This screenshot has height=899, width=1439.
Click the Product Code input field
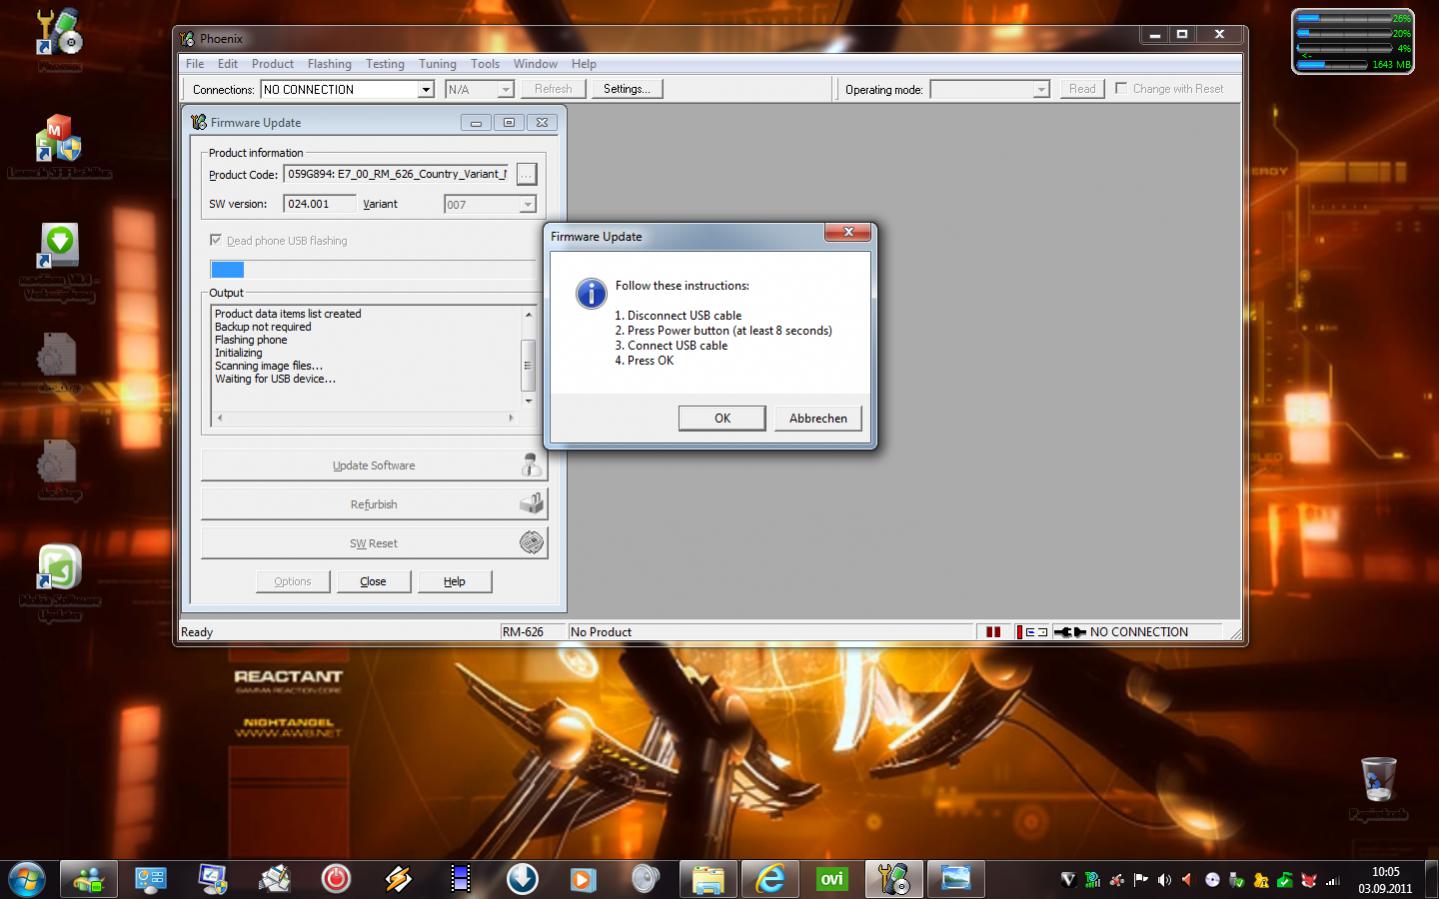pyautogui.click(x=397, y=174)
